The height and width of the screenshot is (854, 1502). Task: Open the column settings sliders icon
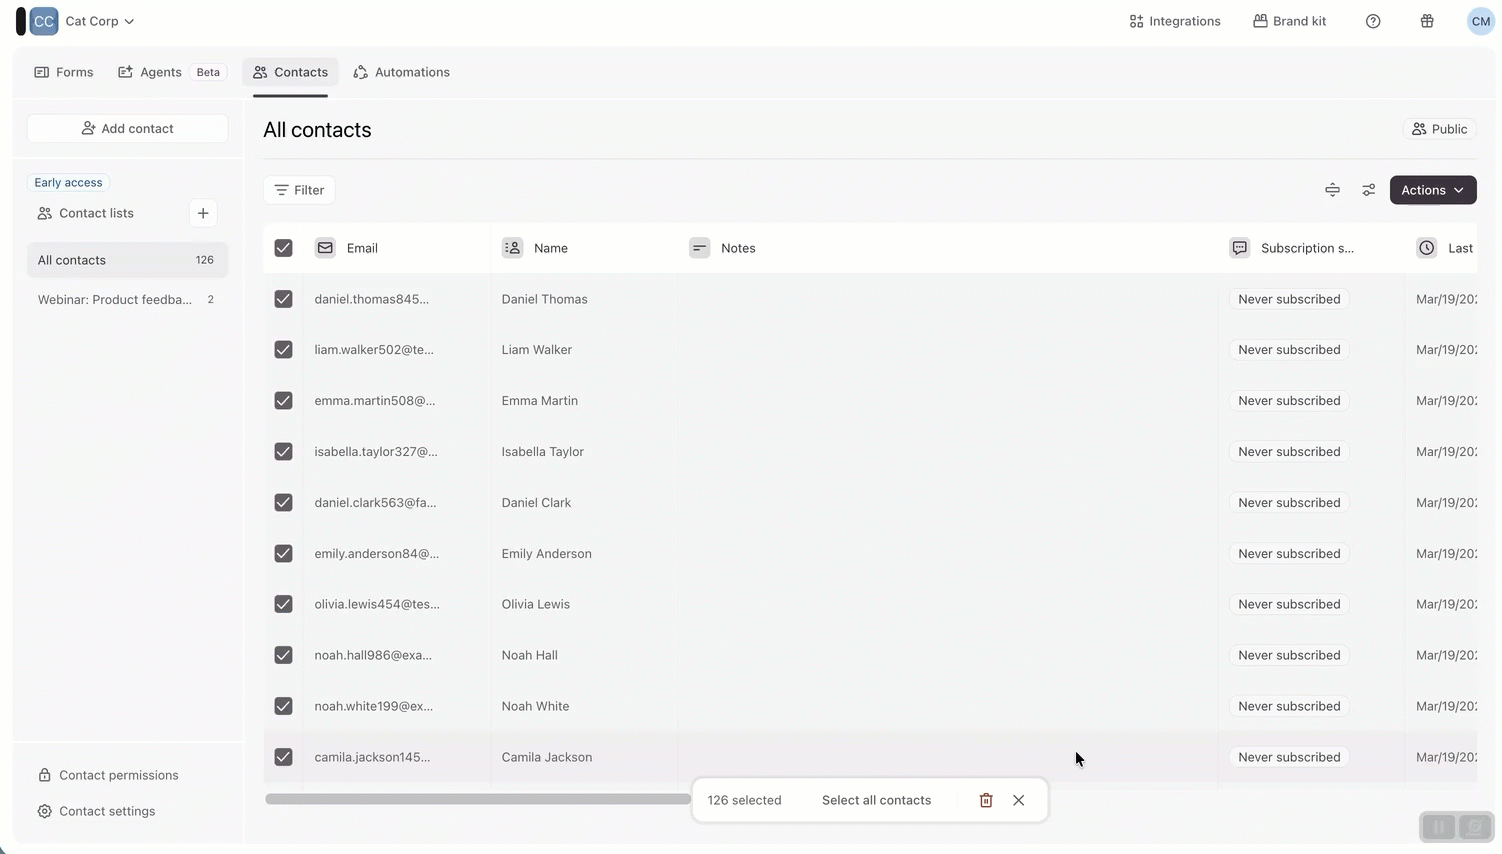(1368, 190)
